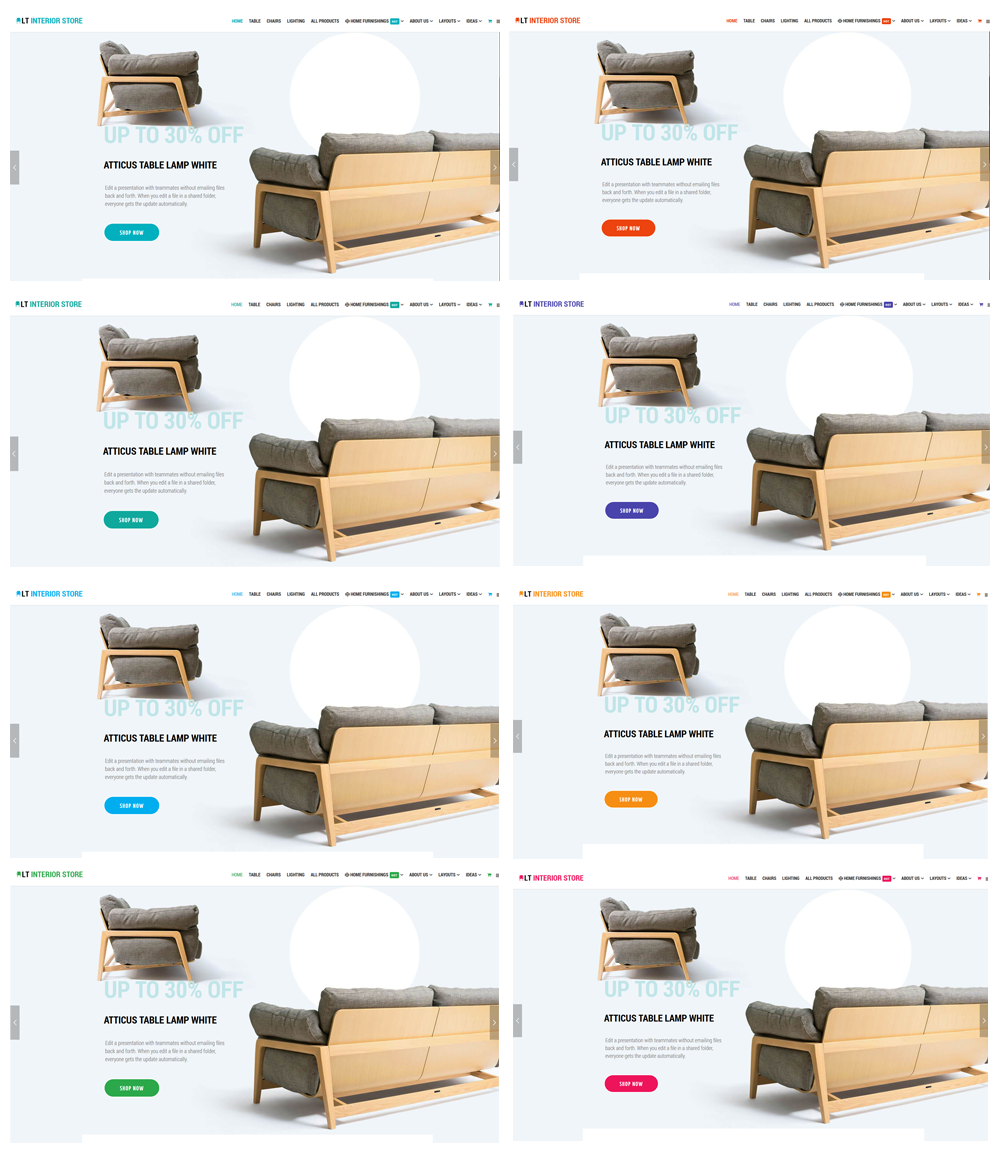The image size is (1000, 1159).
Task: Expand About Us dropdown in purple theme
Action: pos(913,305)
